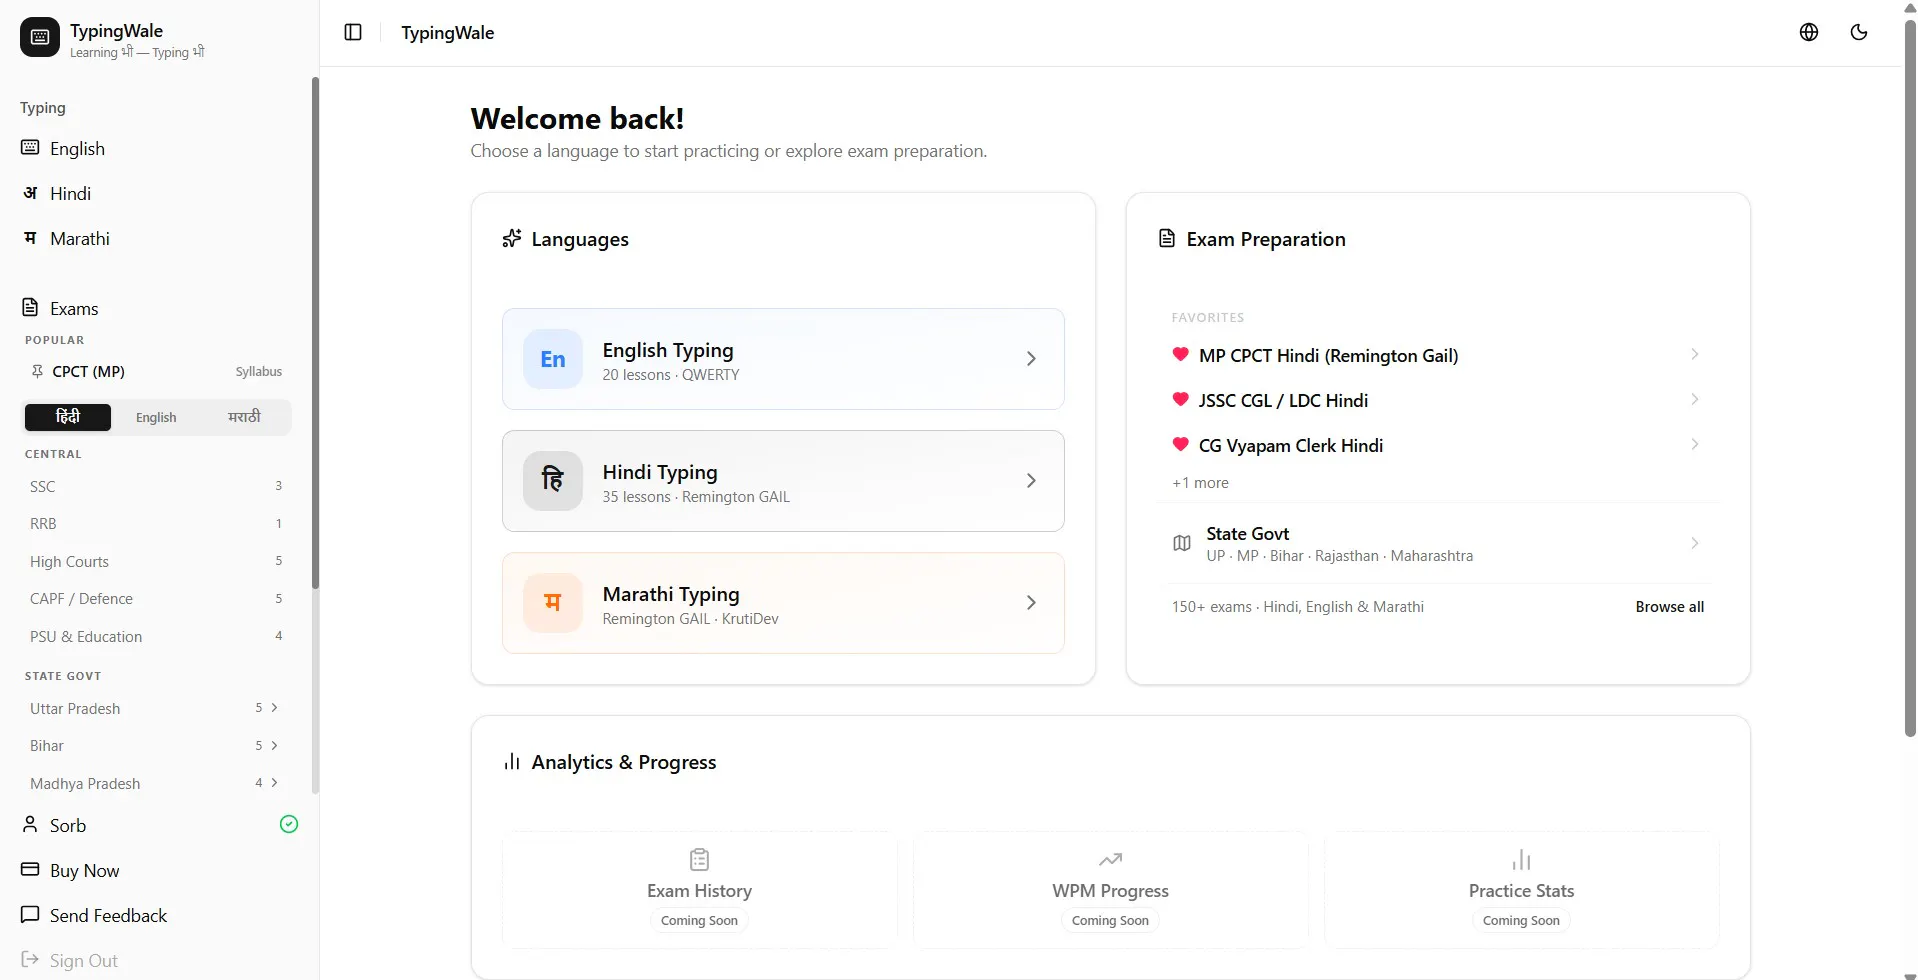The width and height of the screenshot is (1918, 980).
Task: Click the bar chart icon beside Analytics & Progress
Action: [x=512, y=762]
